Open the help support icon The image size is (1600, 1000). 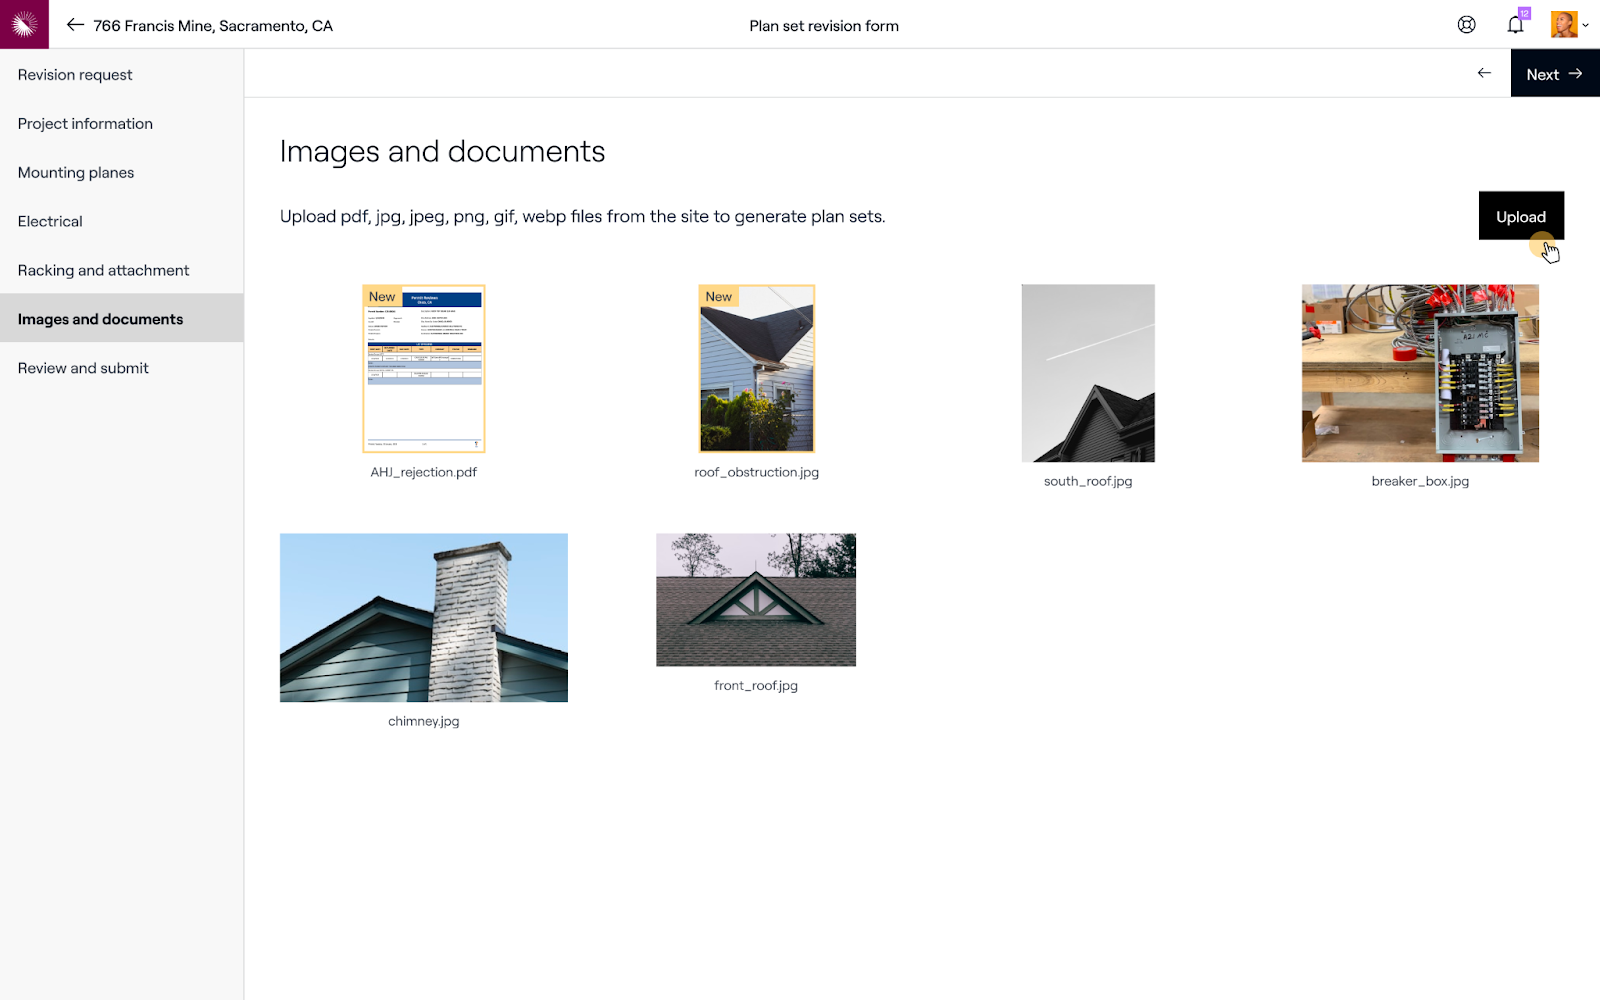[1466, 25]
